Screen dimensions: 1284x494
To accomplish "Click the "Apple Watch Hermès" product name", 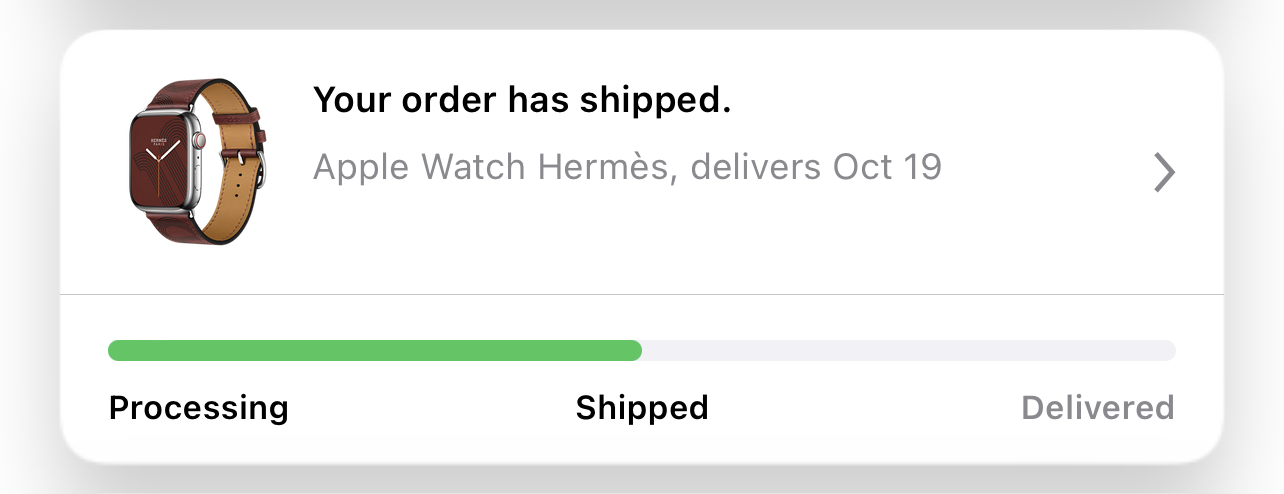I will click(x=490, y=167).
